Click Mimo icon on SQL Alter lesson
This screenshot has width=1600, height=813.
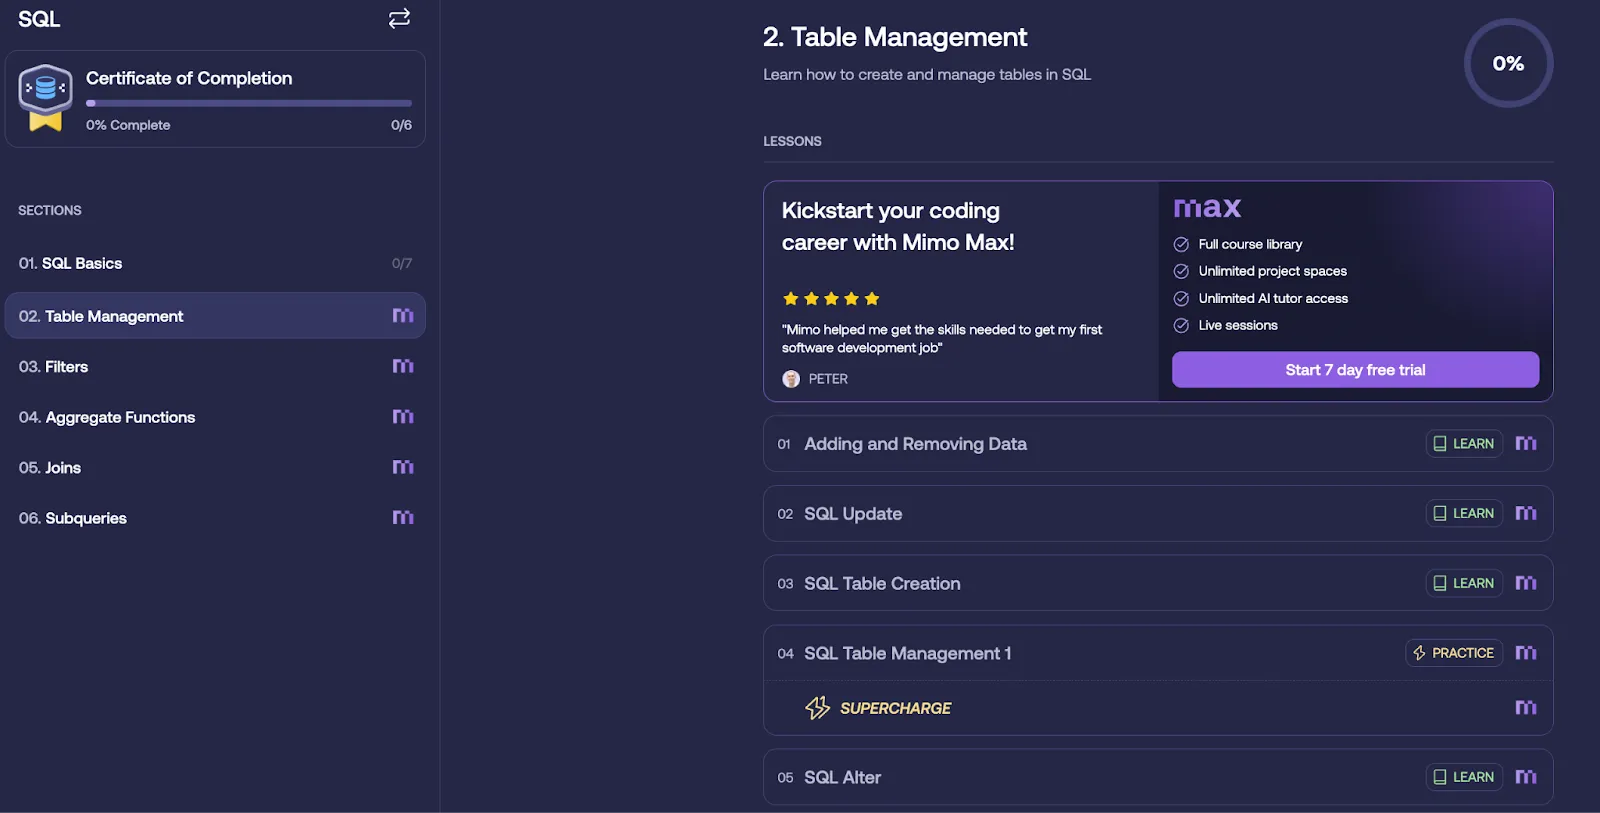(x=1526, y=777)
